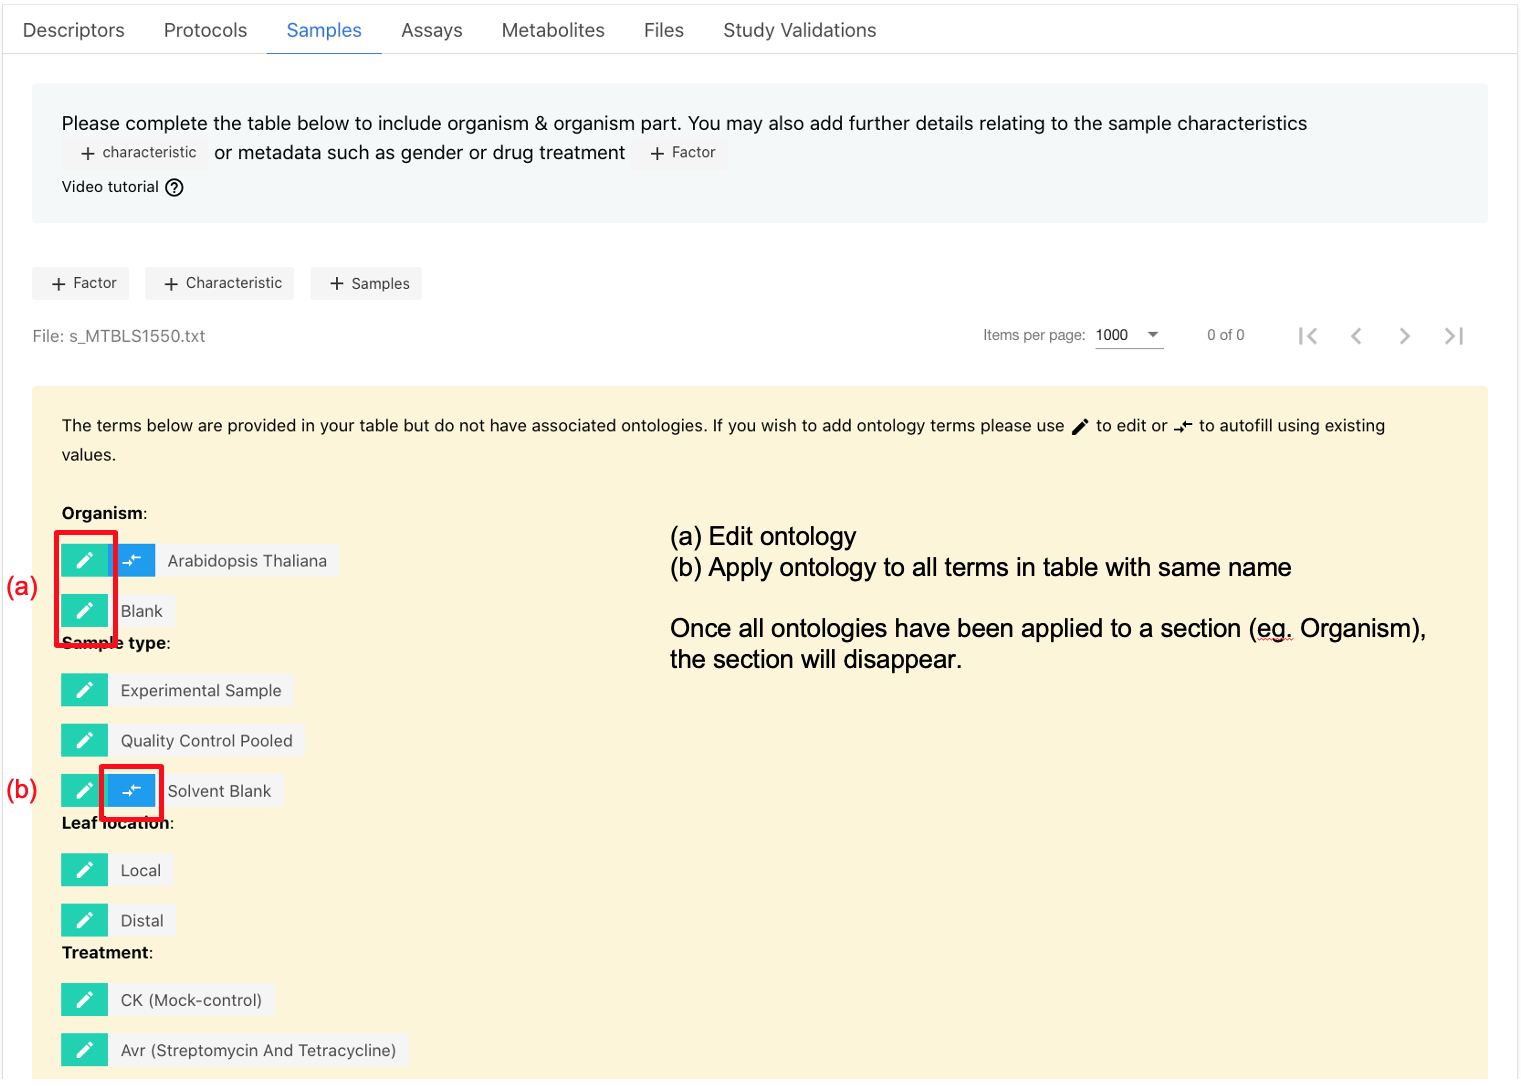Select the Samples tab
Viewport: 1521px width, 1086px height.
[x=324, y=30]
